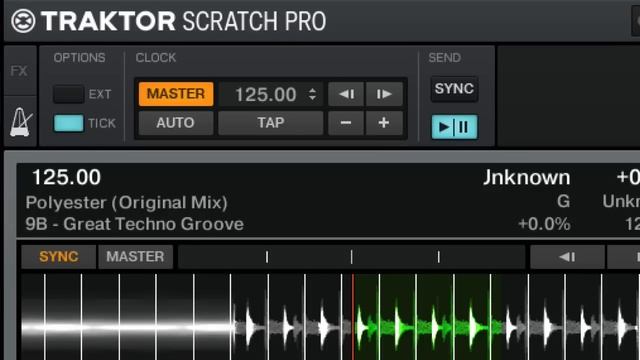The height and width of the screenshot is (360, 640).
Task: Click the track title Polyester (Original Mix)
Action: 127,202
